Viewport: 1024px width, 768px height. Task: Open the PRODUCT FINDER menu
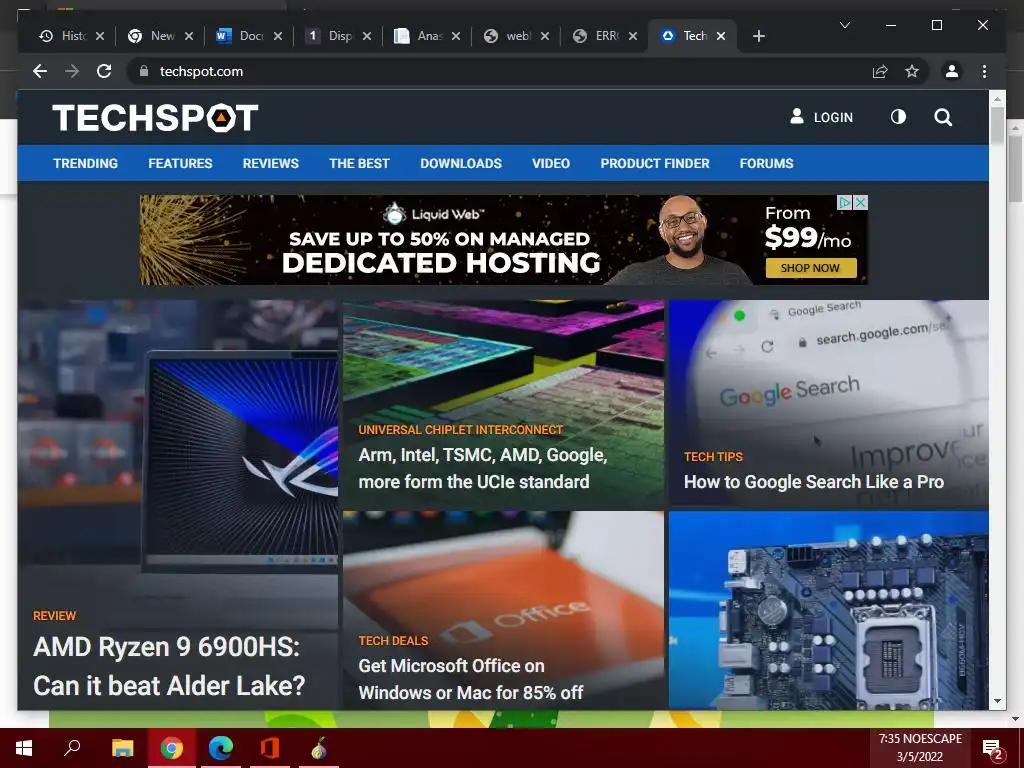(x=654, y=163)
